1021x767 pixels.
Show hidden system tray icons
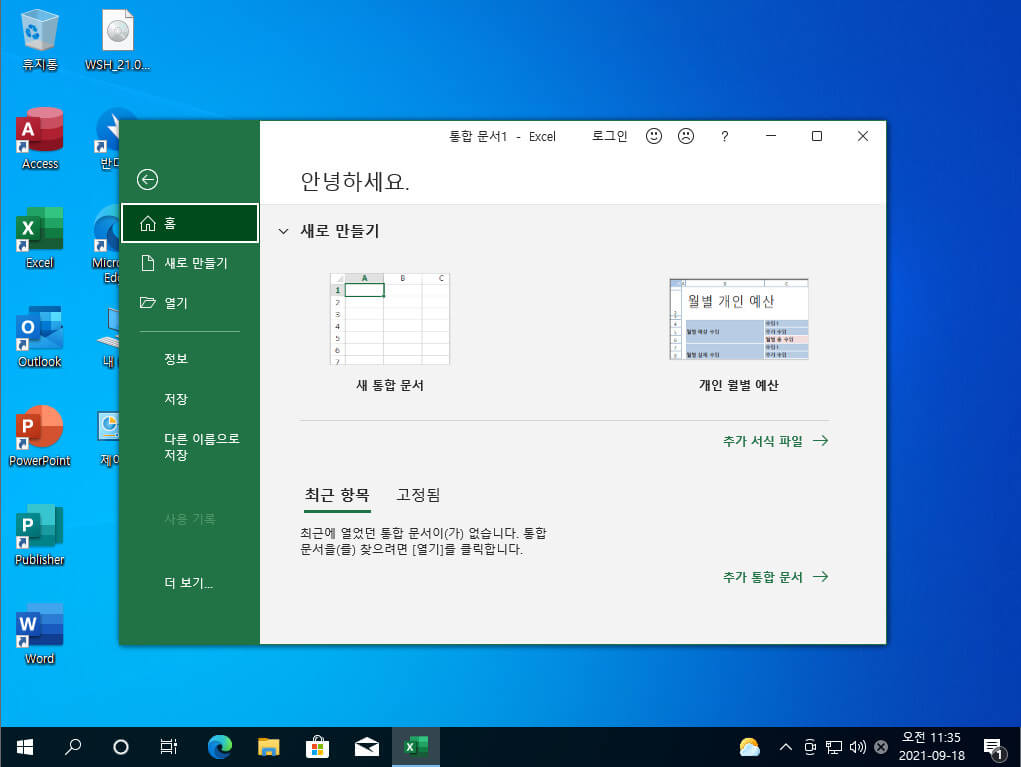coord(786,747)
